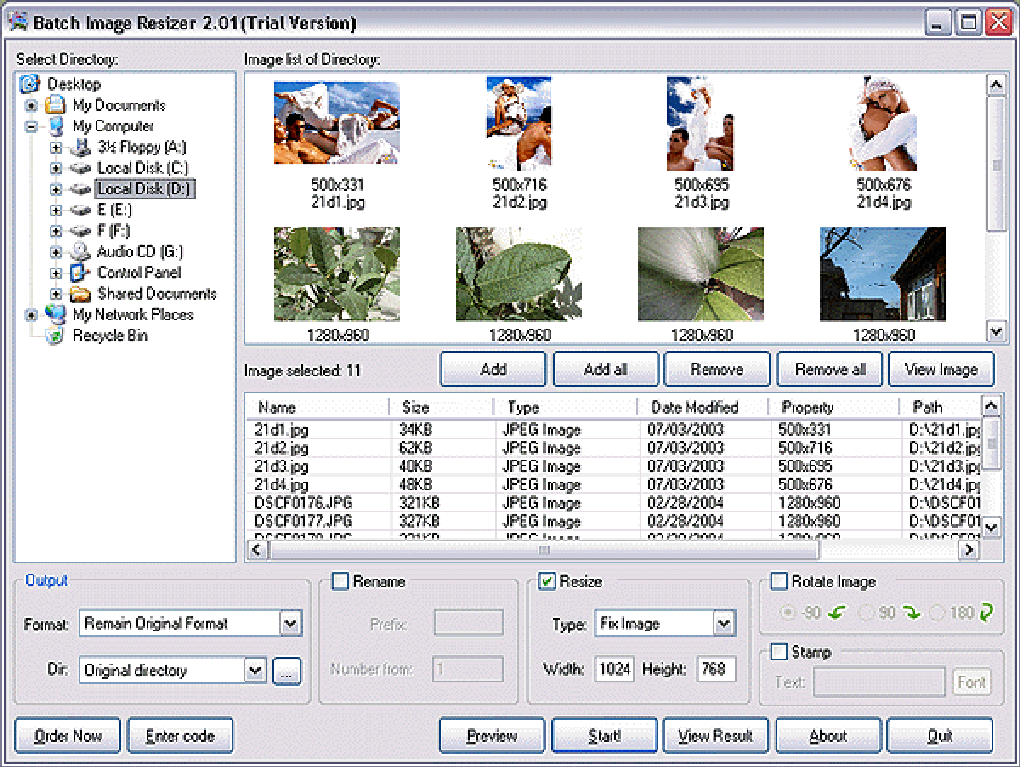Click the Width input field
Viewport: 1020px width, 767px height.
[x=614, y=669]
